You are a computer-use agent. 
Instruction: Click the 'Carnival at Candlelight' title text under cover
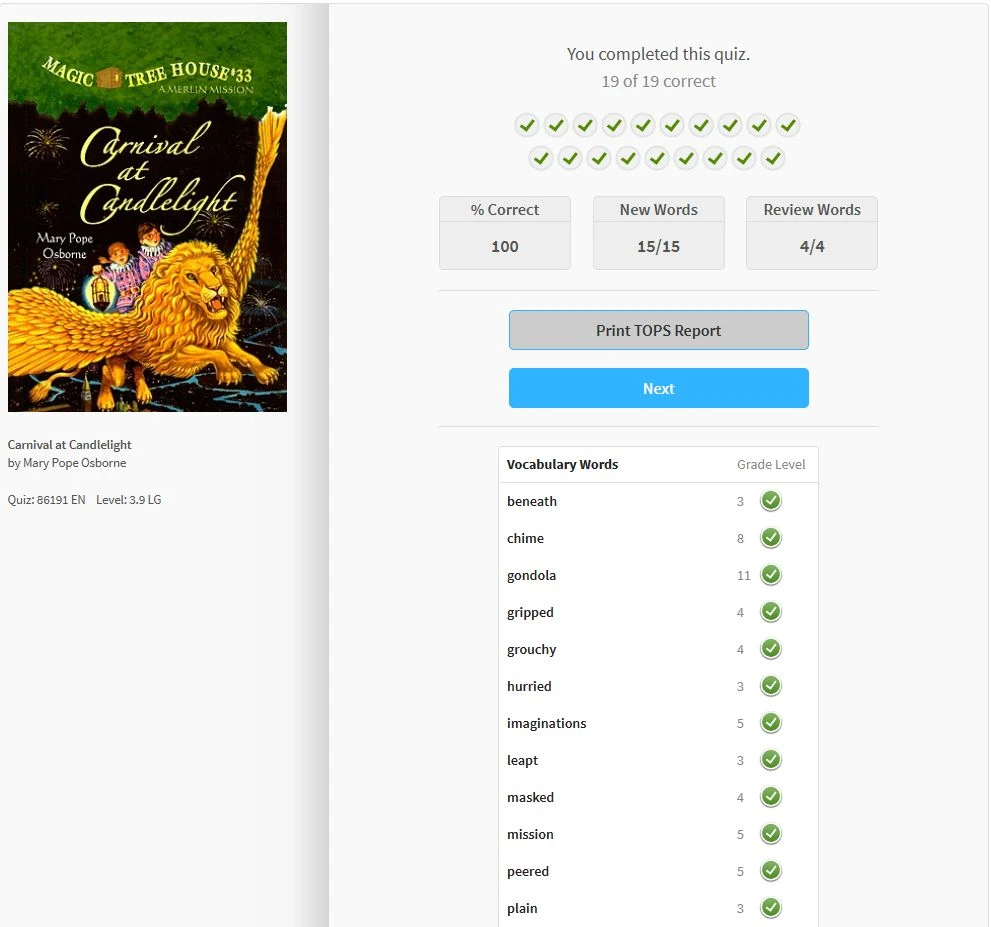(70, 445)
